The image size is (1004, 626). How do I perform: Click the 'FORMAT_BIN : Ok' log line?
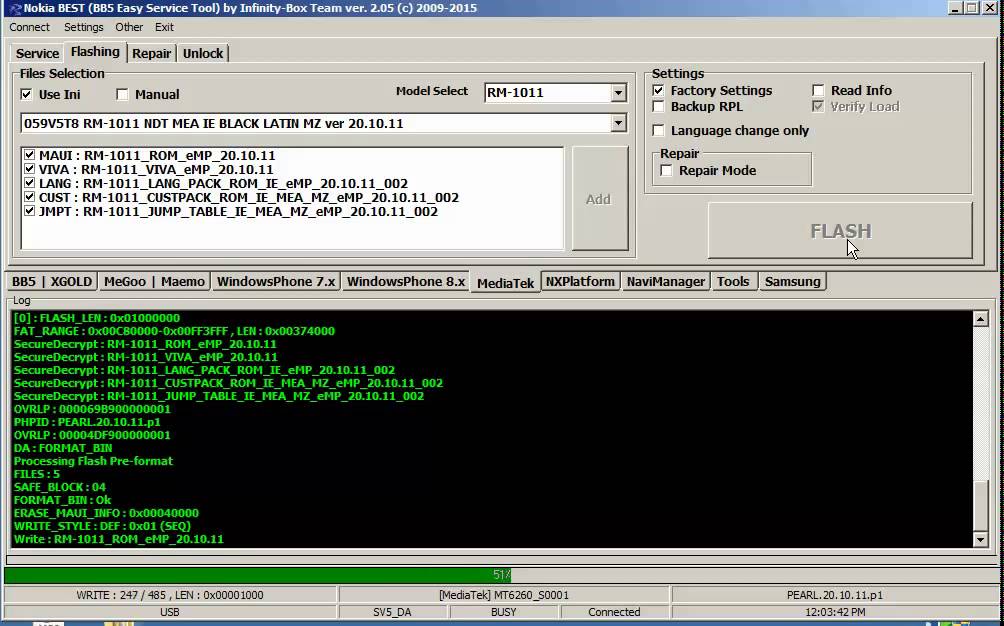tap(62, 500)
